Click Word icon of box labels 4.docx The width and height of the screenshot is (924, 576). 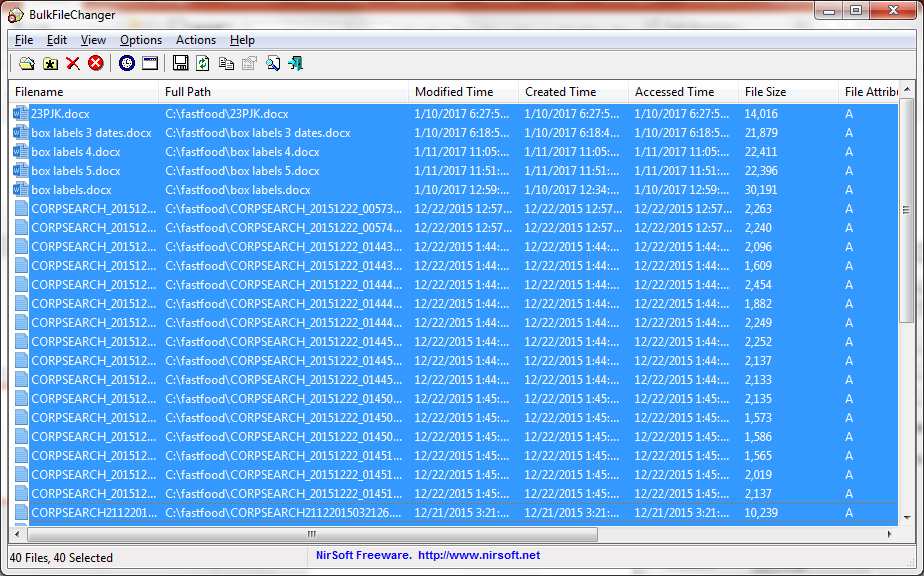tap(21, 152)
